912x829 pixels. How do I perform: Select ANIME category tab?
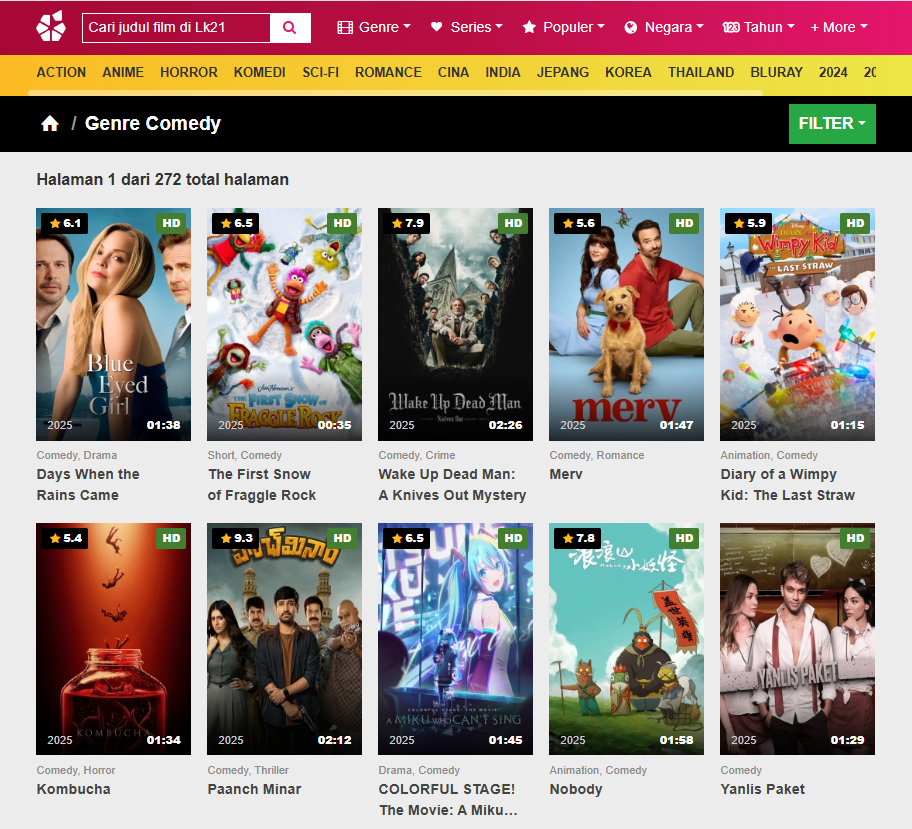(x=123, y=72)
